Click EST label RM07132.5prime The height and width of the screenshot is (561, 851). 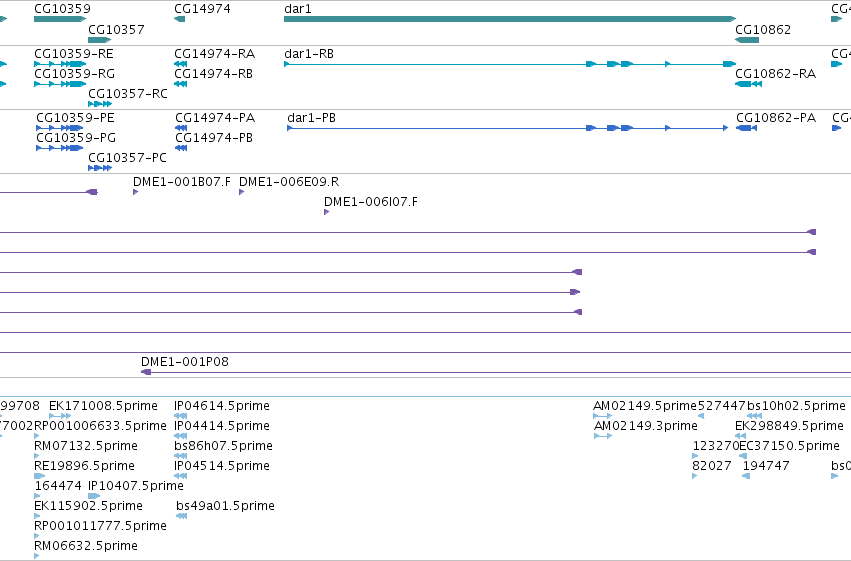[86, 446]
